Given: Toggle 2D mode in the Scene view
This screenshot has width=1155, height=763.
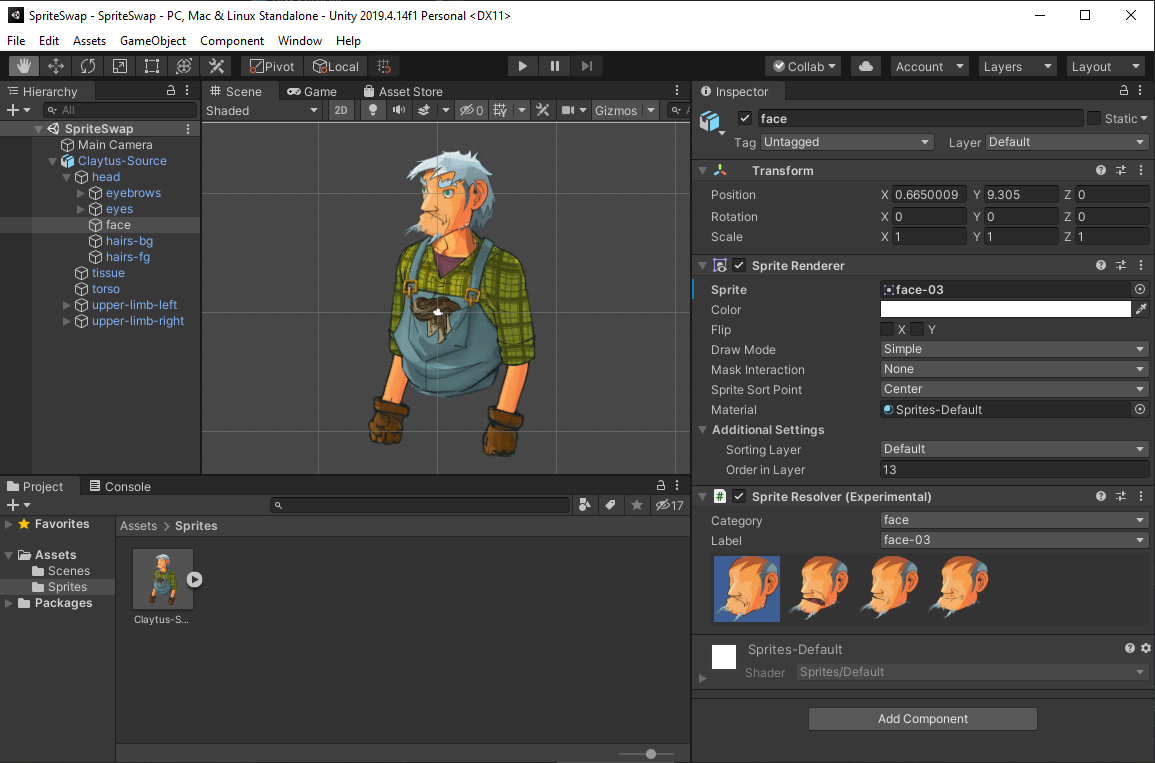Looking at the screenshot, I should click(340, 110).
